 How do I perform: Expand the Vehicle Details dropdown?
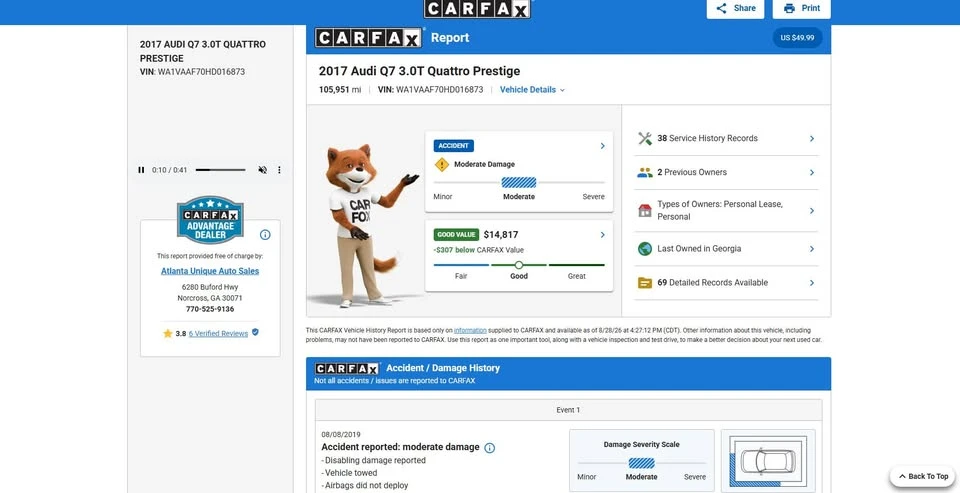click(532, 89)
